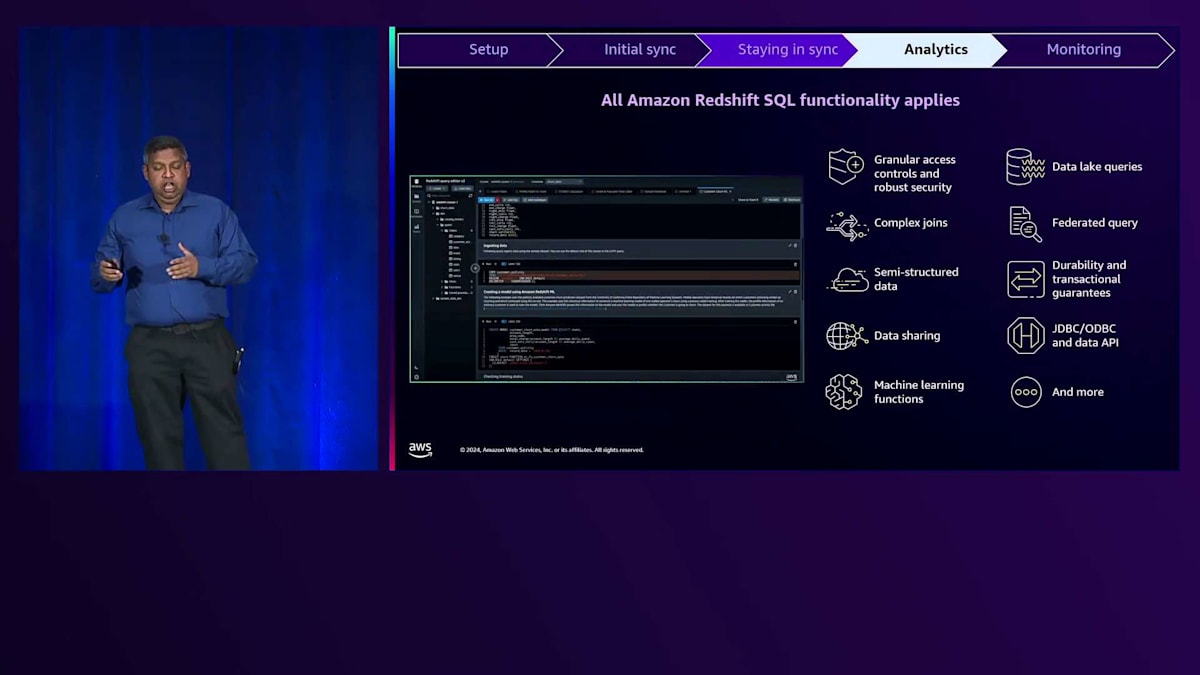1200x675 pixels.
Task: Click the presenter video feed
Action: click(x=200, y=248)
